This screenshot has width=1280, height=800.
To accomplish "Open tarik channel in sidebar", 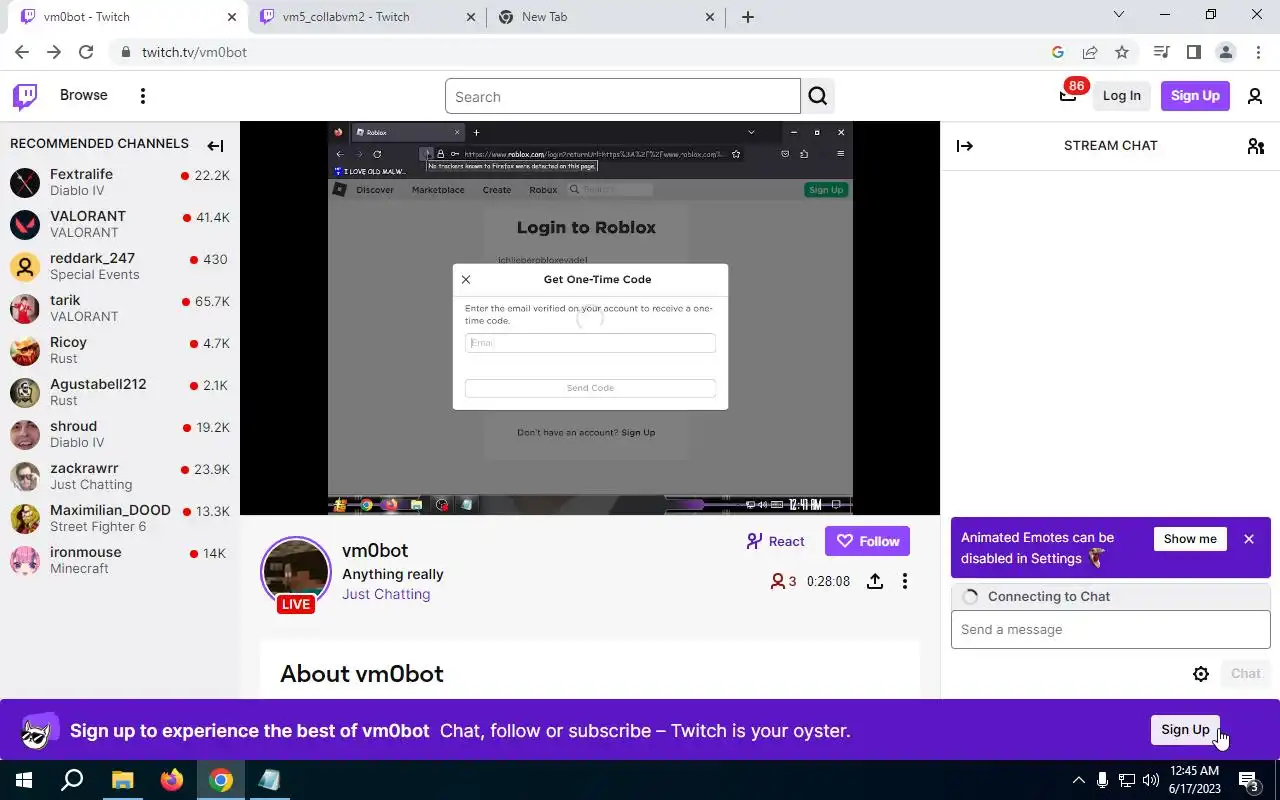I will pyautogui.click(x=120, y=308).
